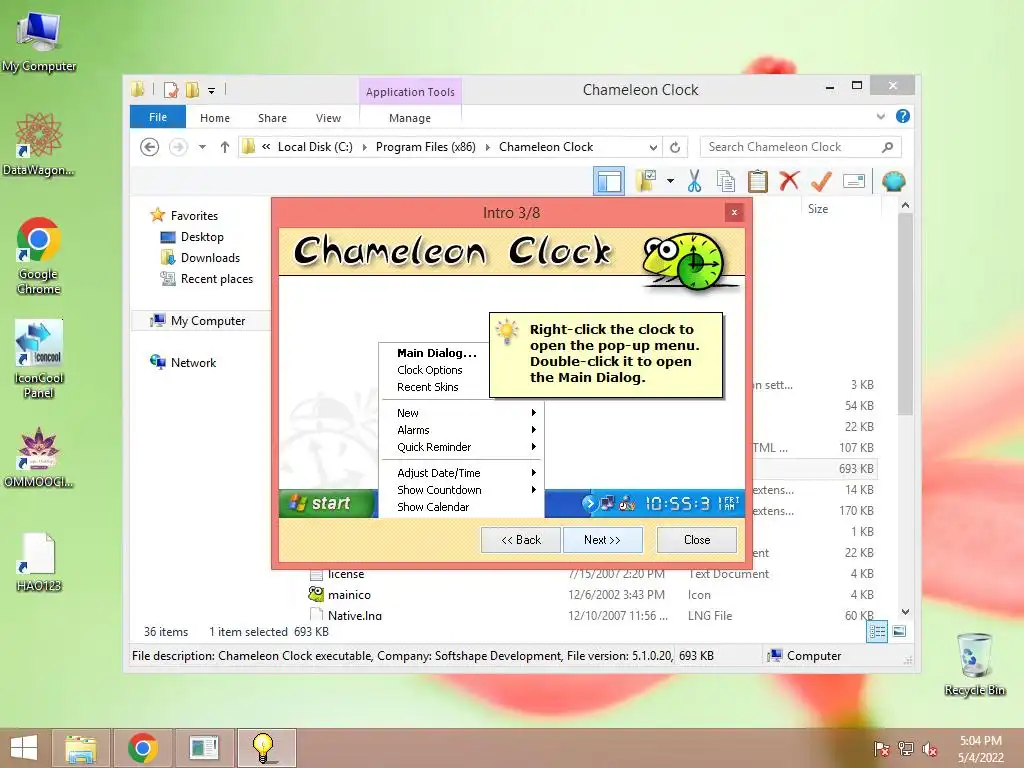The image size is (1024, 768).
Task: Switch to large icons view at bottom right
Action: (x=899, y=631)
